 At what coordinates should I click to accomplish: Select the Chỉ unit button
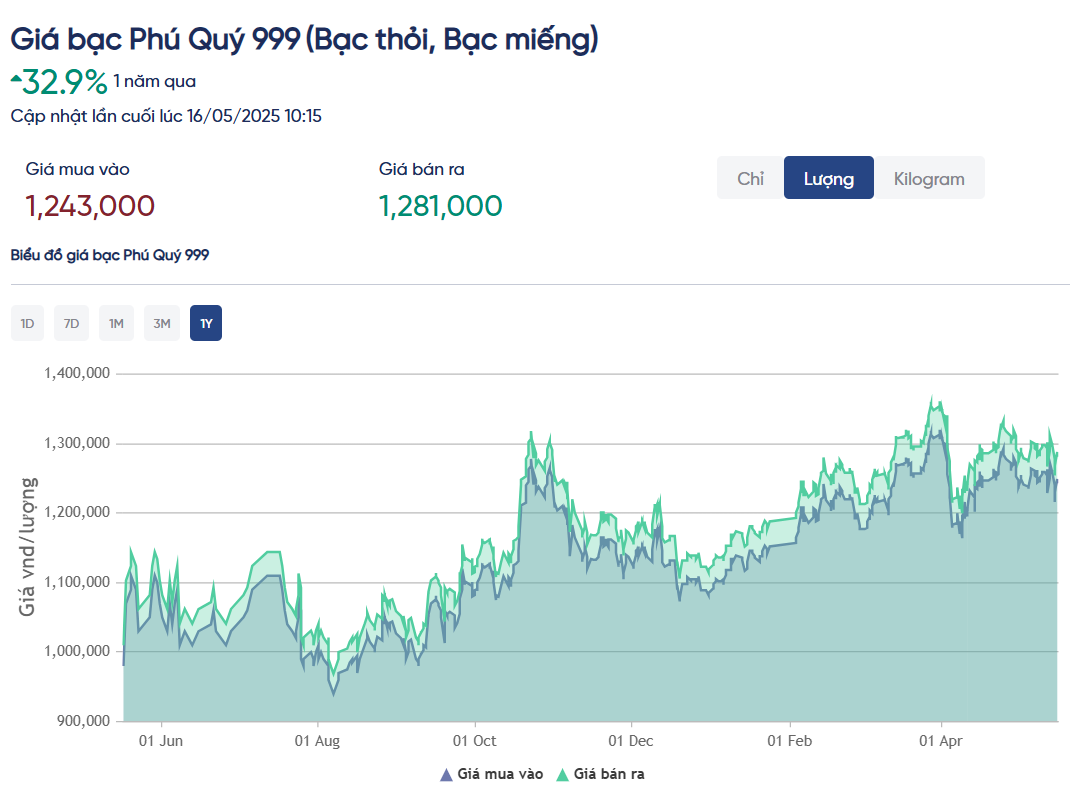point(750,178)
